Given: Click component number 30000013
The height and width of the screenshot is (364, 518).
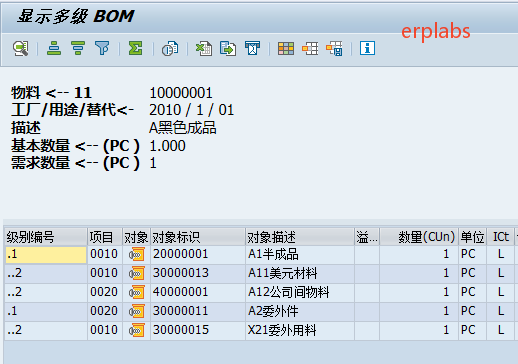Looking at the screenshot, I should tap(181, 273).
